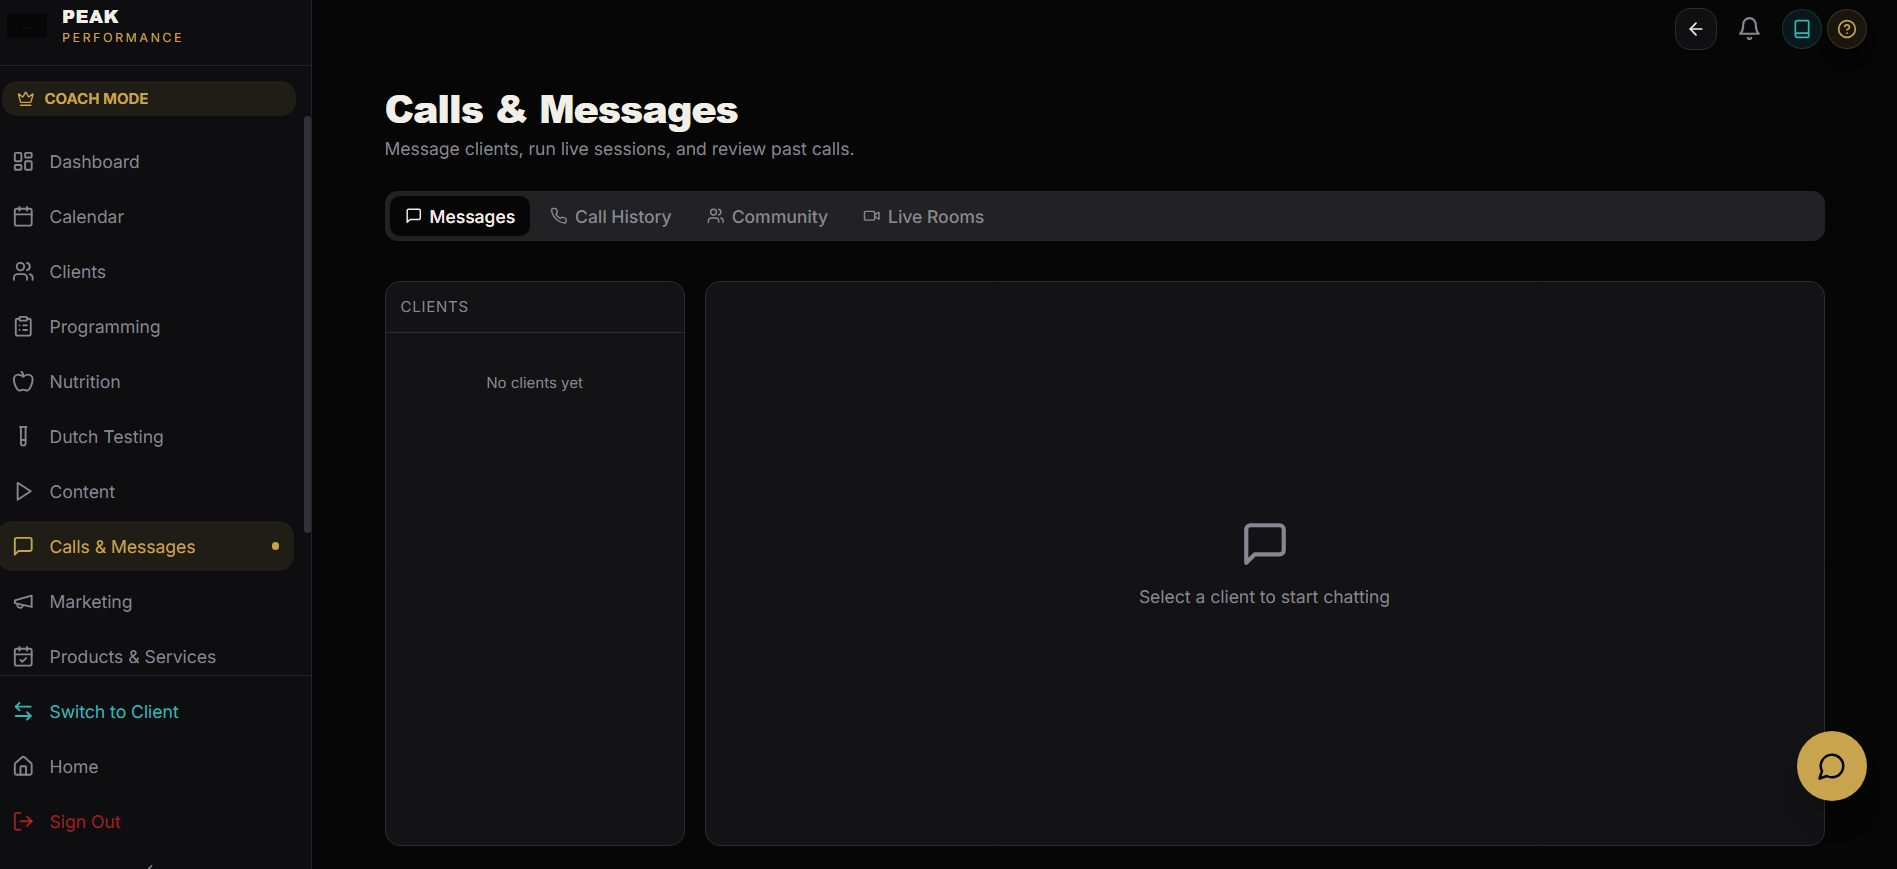Go to Dashboard page label
This screenshot has width=1897, height=869.
point(94,162)
